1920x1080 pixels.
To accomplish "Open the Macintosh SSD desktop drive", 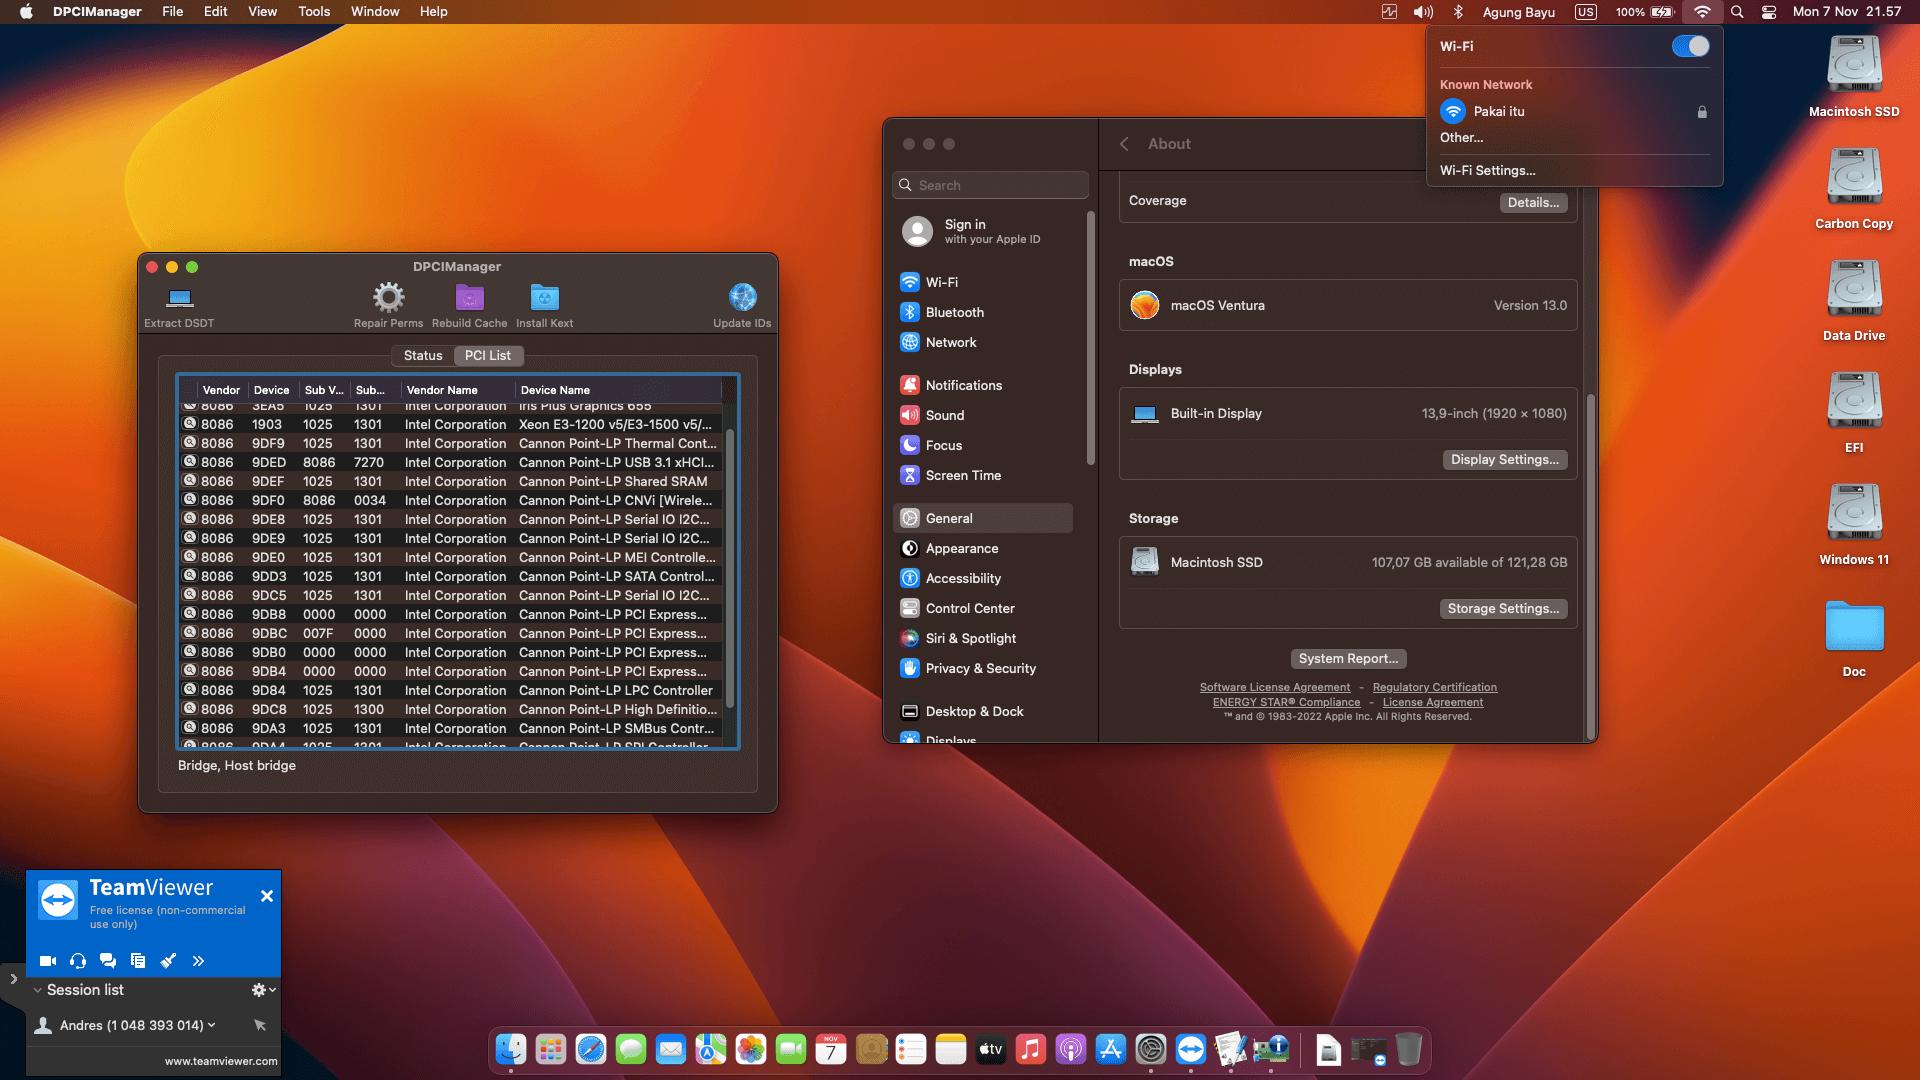I will [x=1854, y=76].
